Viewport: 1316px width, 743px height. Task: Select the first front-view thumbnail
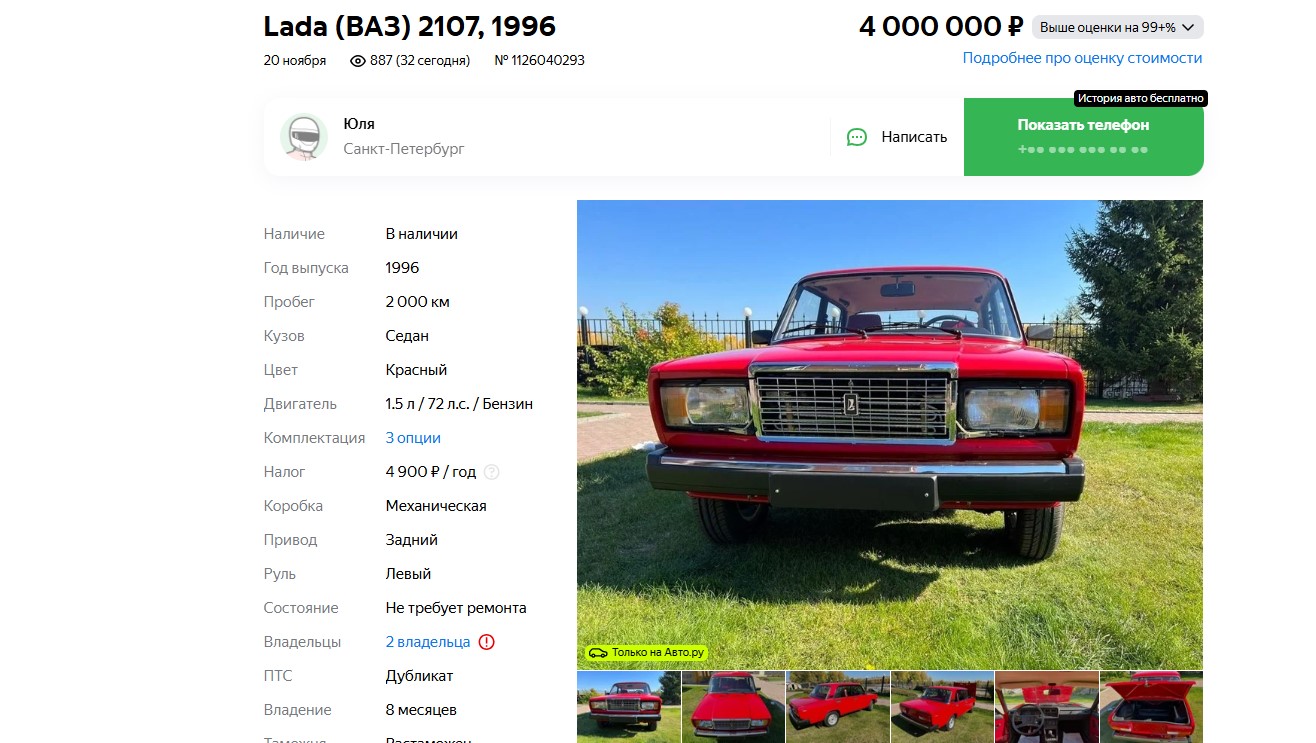(628, 707)
